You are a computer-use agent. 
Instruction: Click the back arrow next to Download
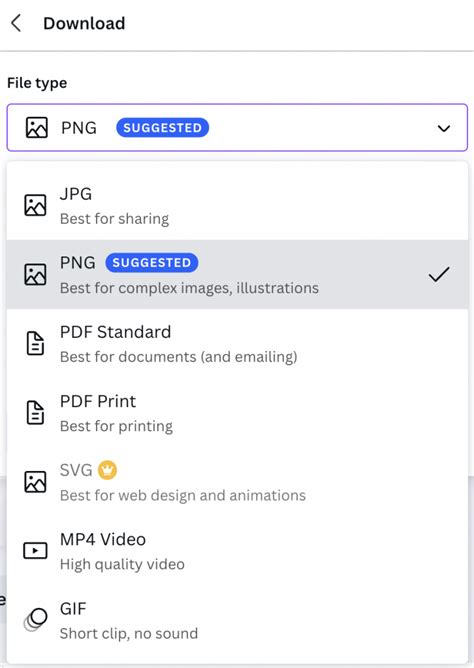point(16,23)
